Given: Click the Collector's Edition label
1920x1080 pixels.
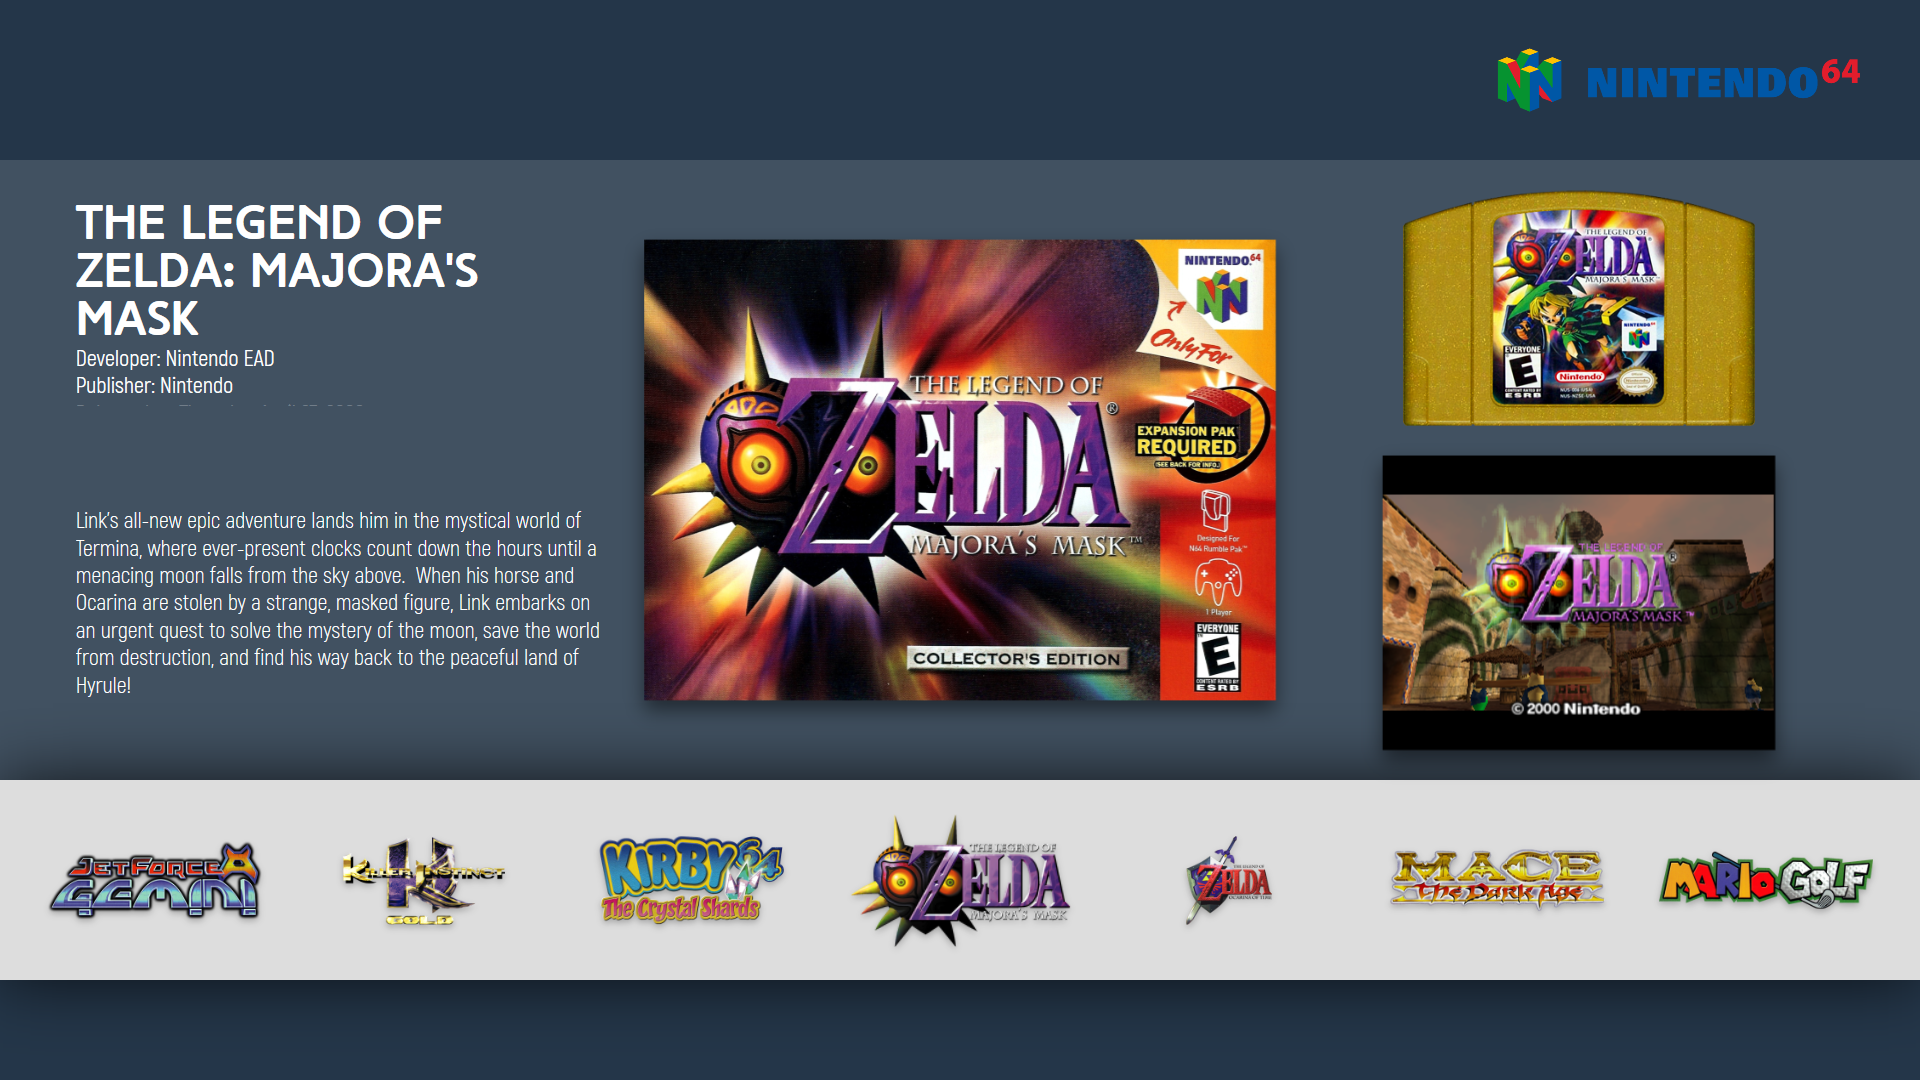Looking at the screenshot, I should click(x=1017, y=658).
